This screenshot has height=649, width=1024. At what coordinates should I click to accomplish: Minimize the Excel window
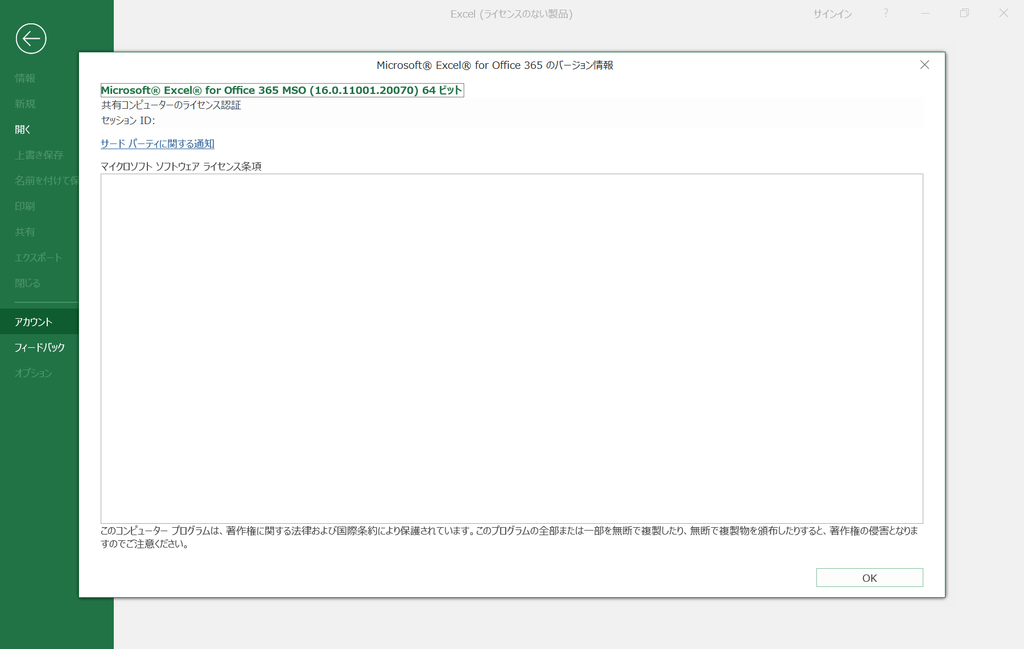click(925, 13)
